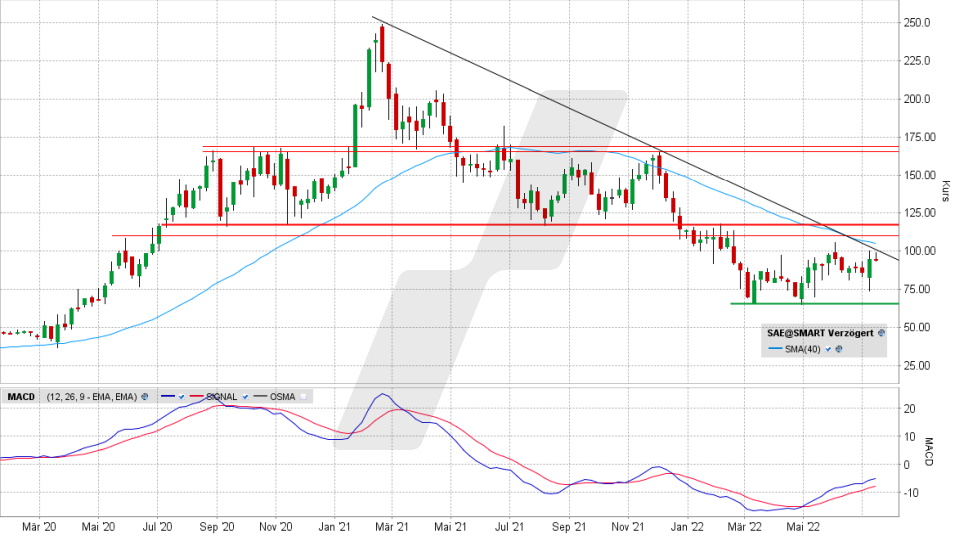The image size is (960, 540).
Task: Open settings icon beside SAE@SMART Verzögert
Action: pyautogui.click(x=882, y=332)
